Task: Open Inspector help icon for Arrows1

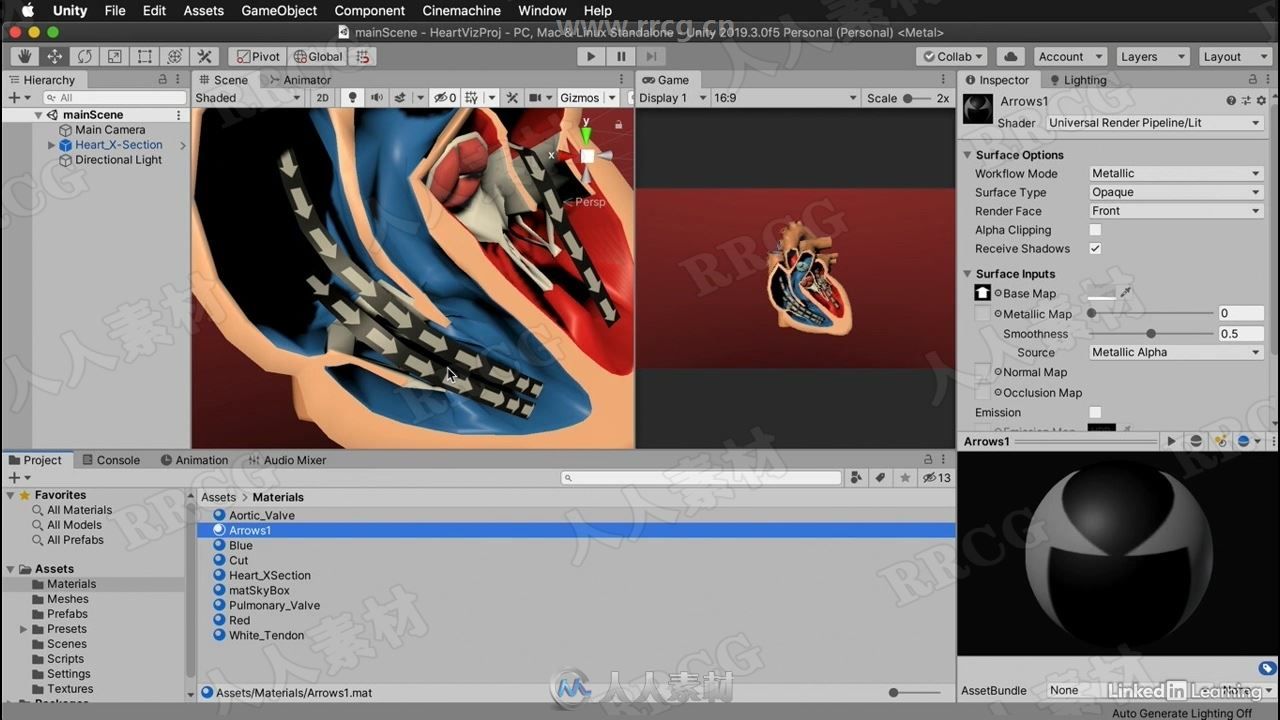Action: click(x=1231, y=101)
